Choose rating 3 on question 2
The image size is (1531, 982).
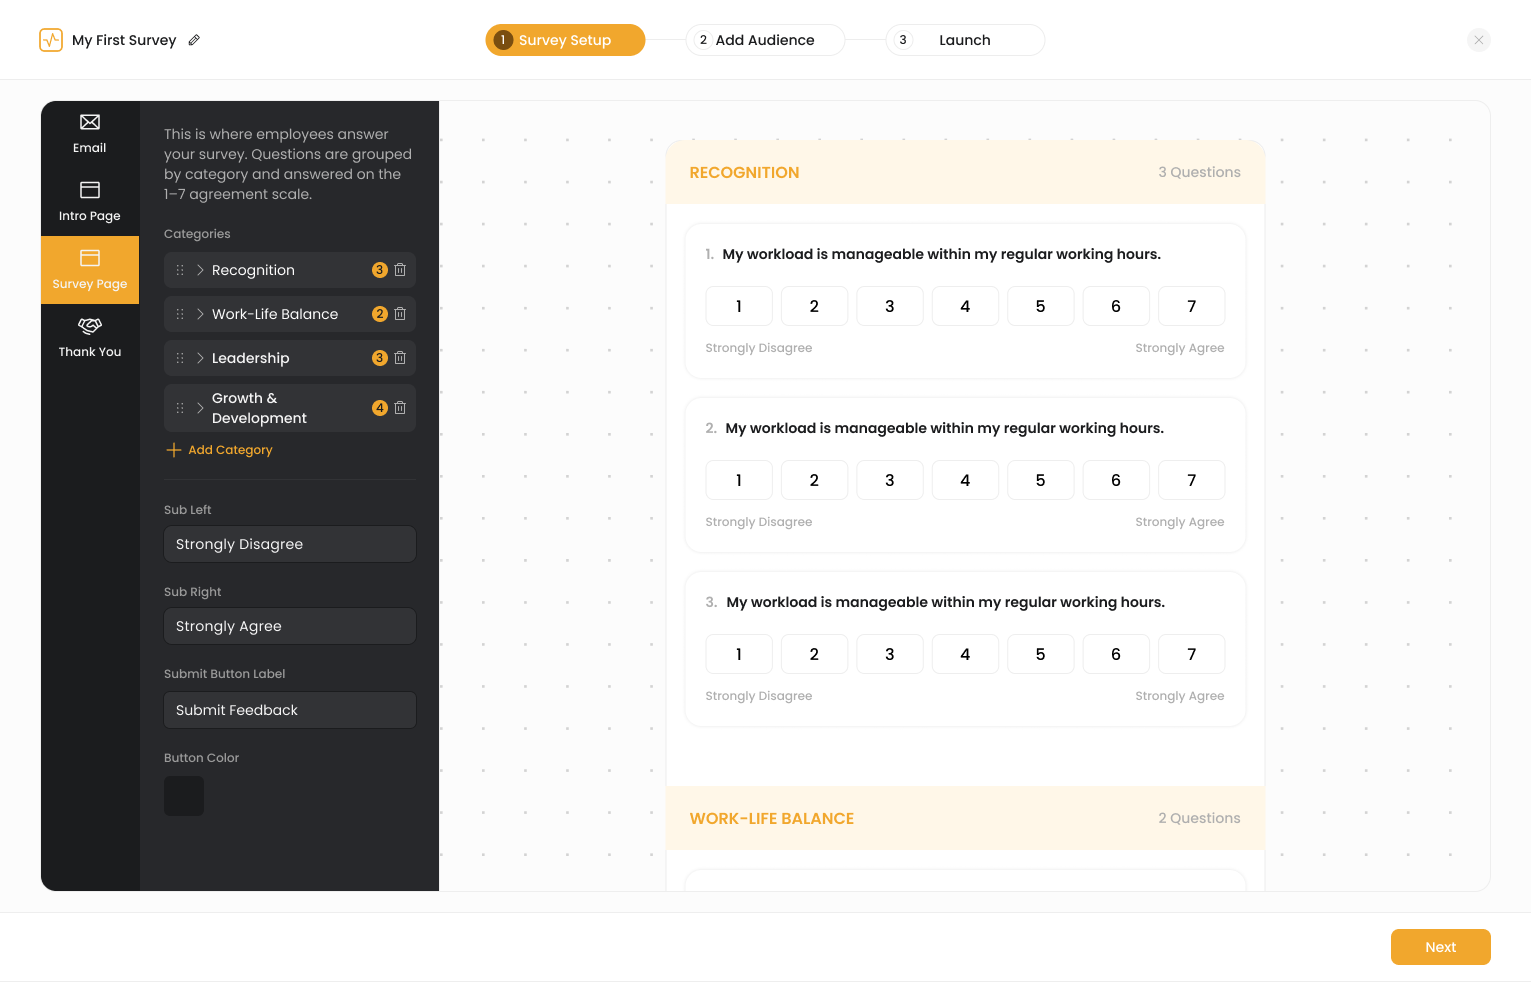(890, 480)
